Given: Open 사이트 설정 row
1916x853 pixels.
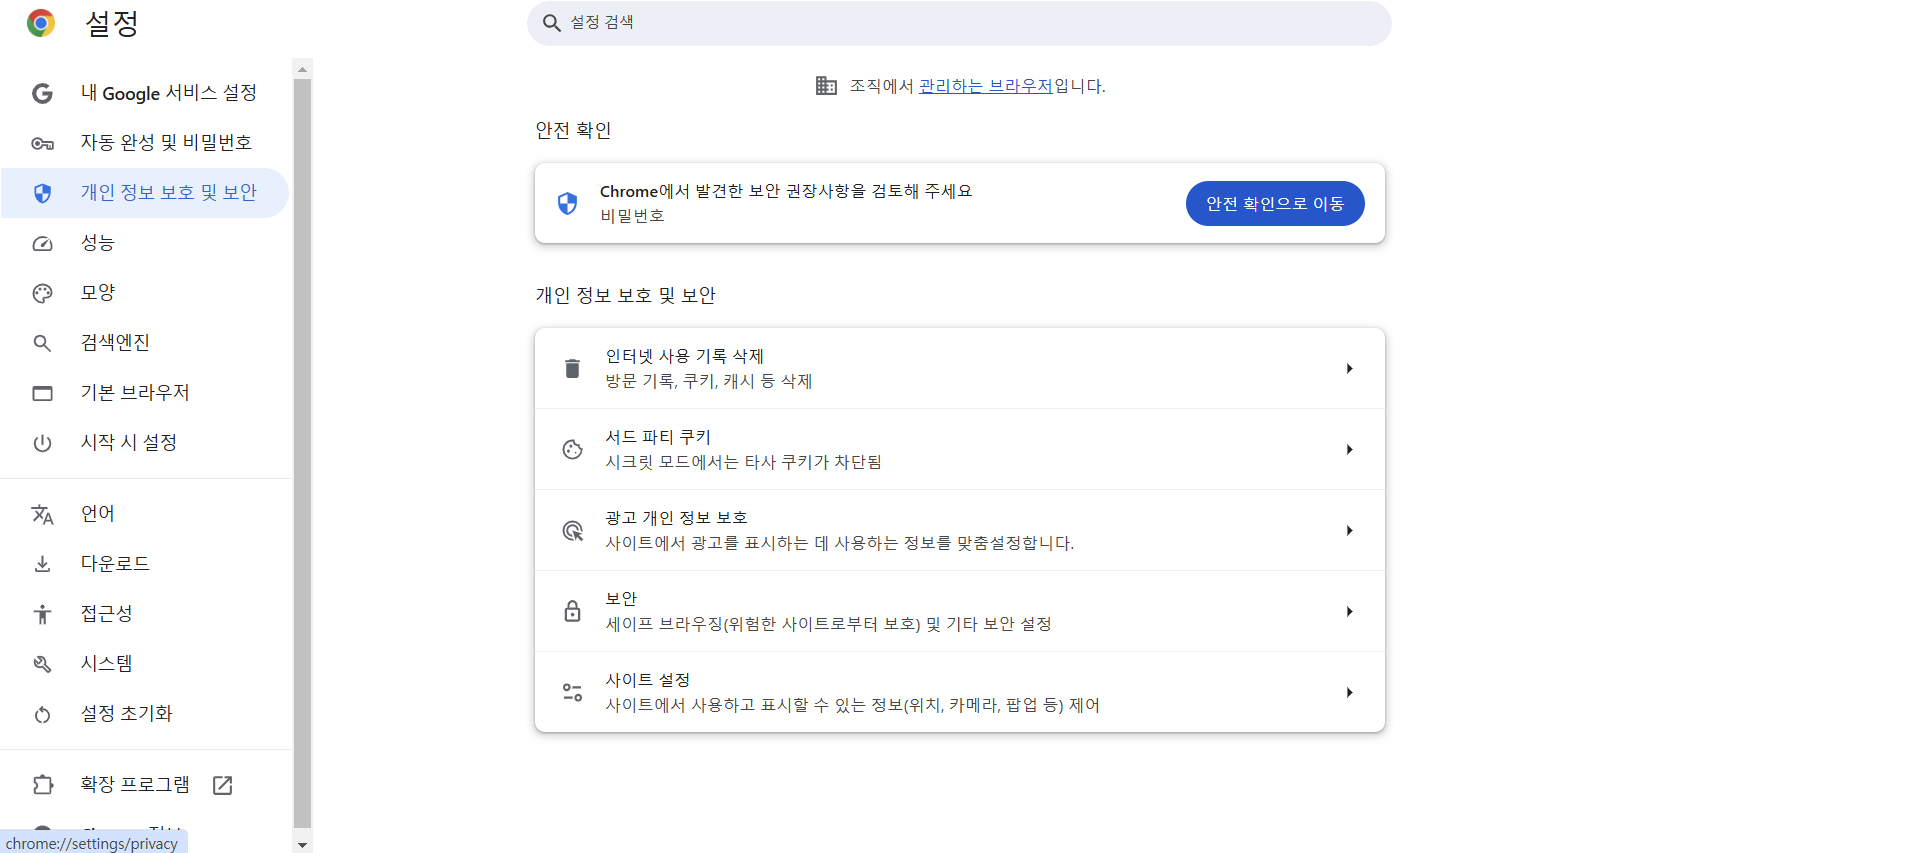Looking at the screenshot, I should pyautogui.click(x=960, y=692).
